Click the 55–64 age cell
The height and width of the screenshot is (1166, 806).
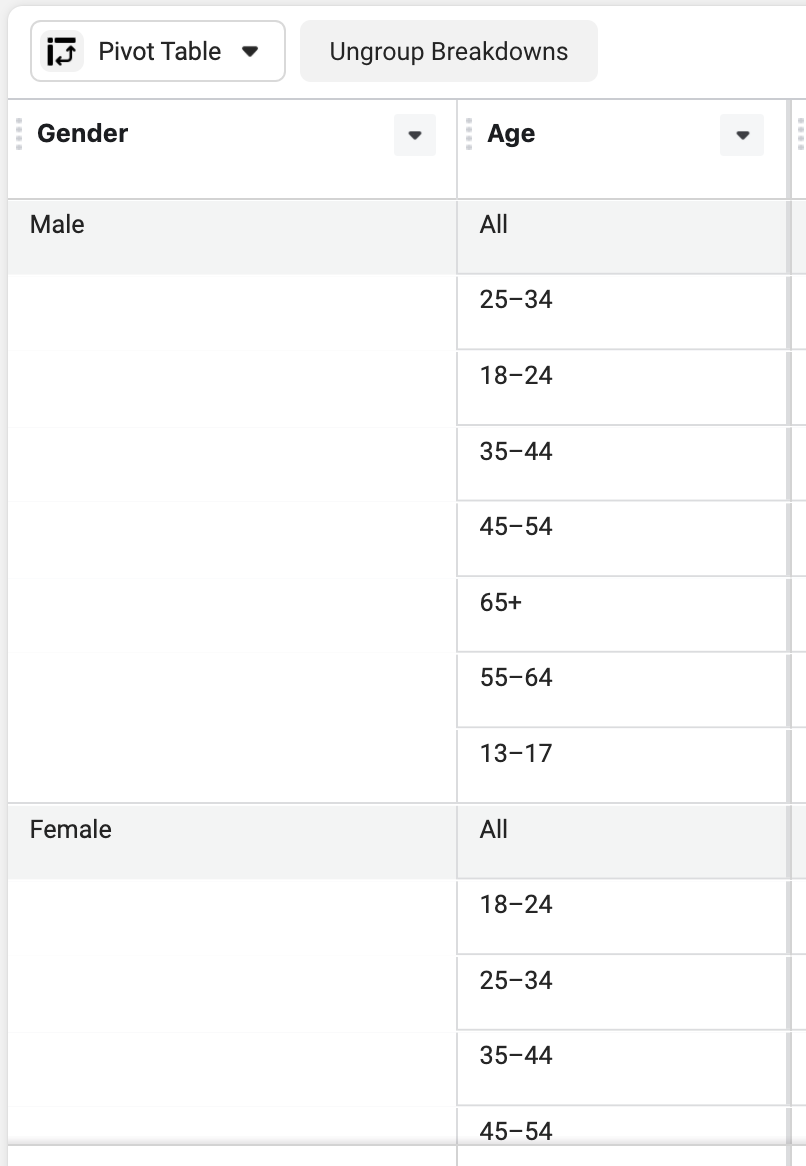pos(516,678)
